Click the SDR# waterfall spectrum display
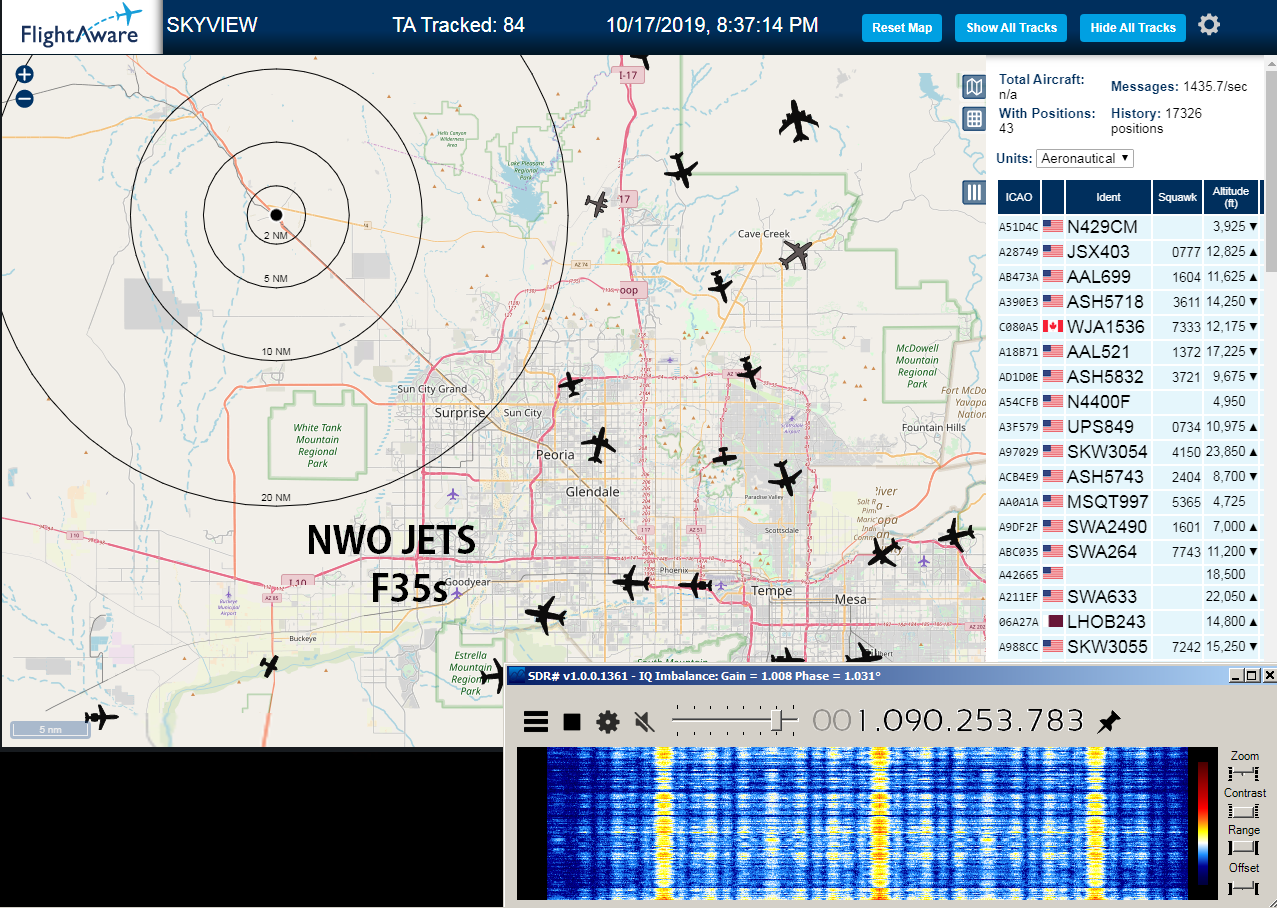Viewport: 1277px width, 909px height. [866, 823]
